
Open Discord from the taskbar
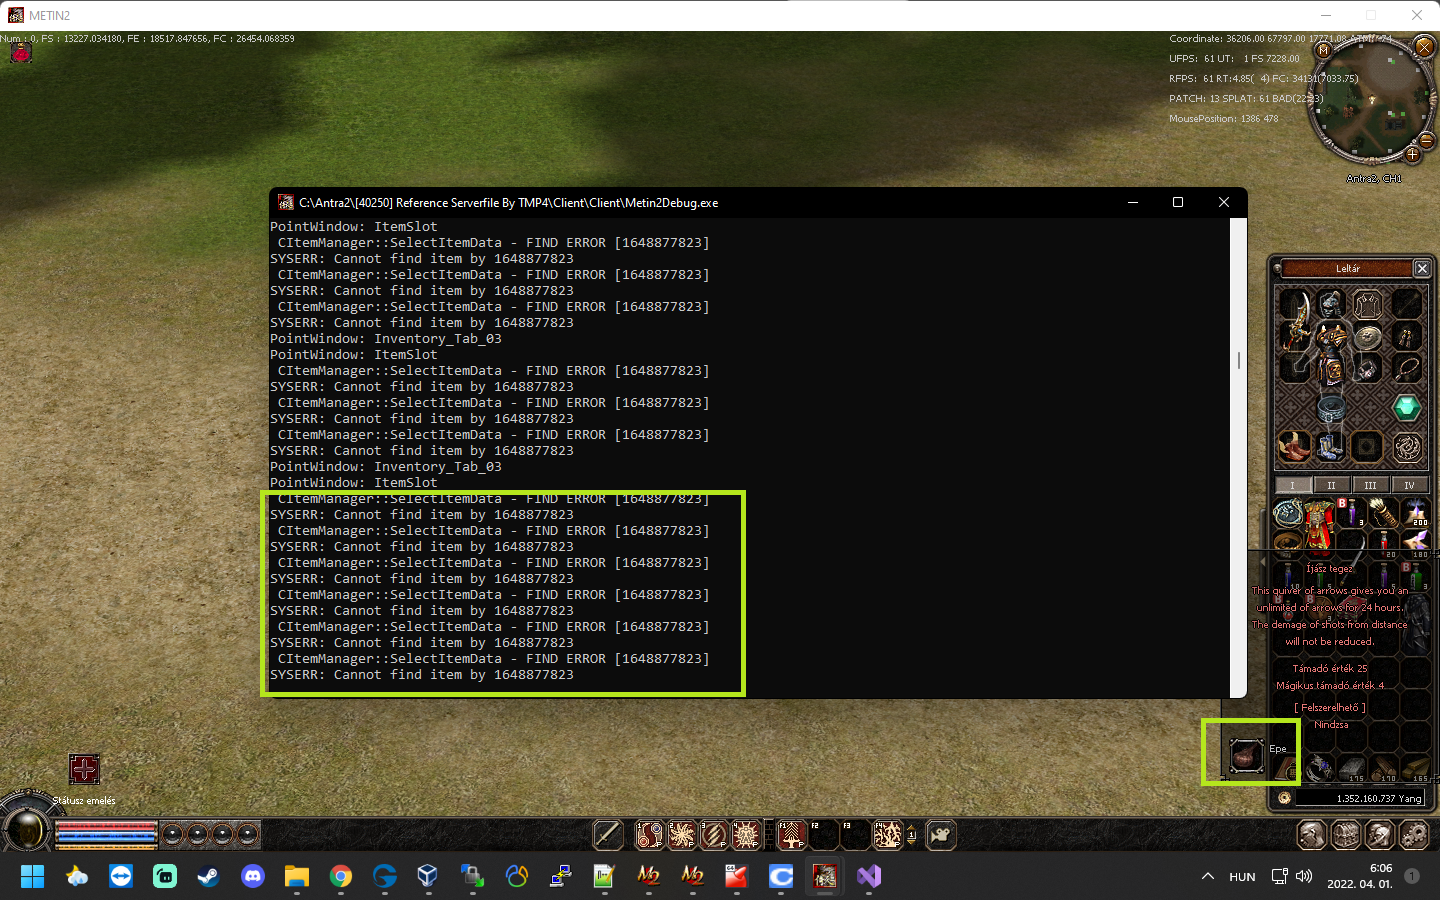pyautogui.click(x=253, y=877)
